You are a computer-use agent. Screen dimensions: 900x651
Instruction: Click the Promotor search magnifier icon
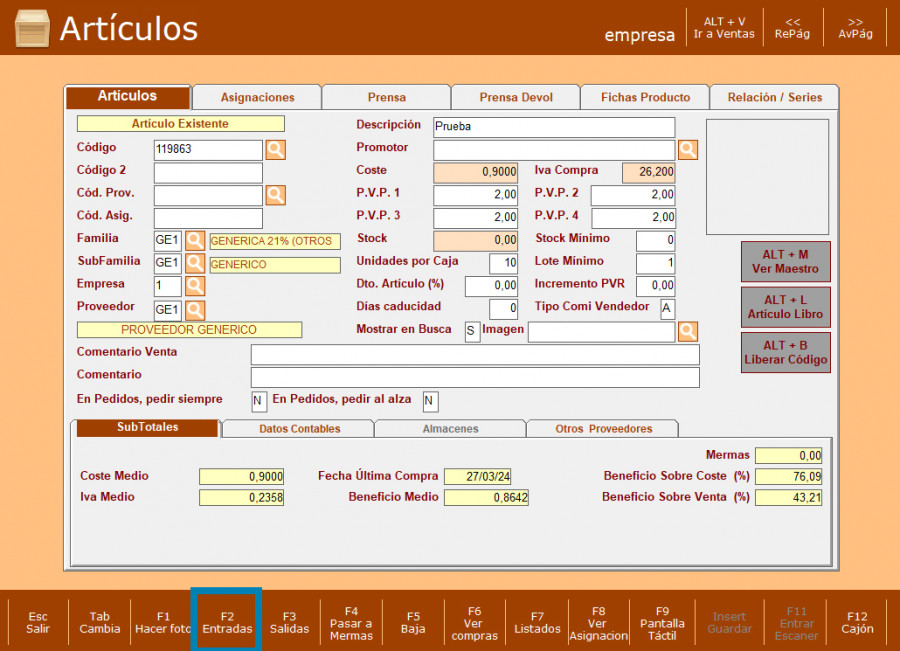click(x=688, y=150)
